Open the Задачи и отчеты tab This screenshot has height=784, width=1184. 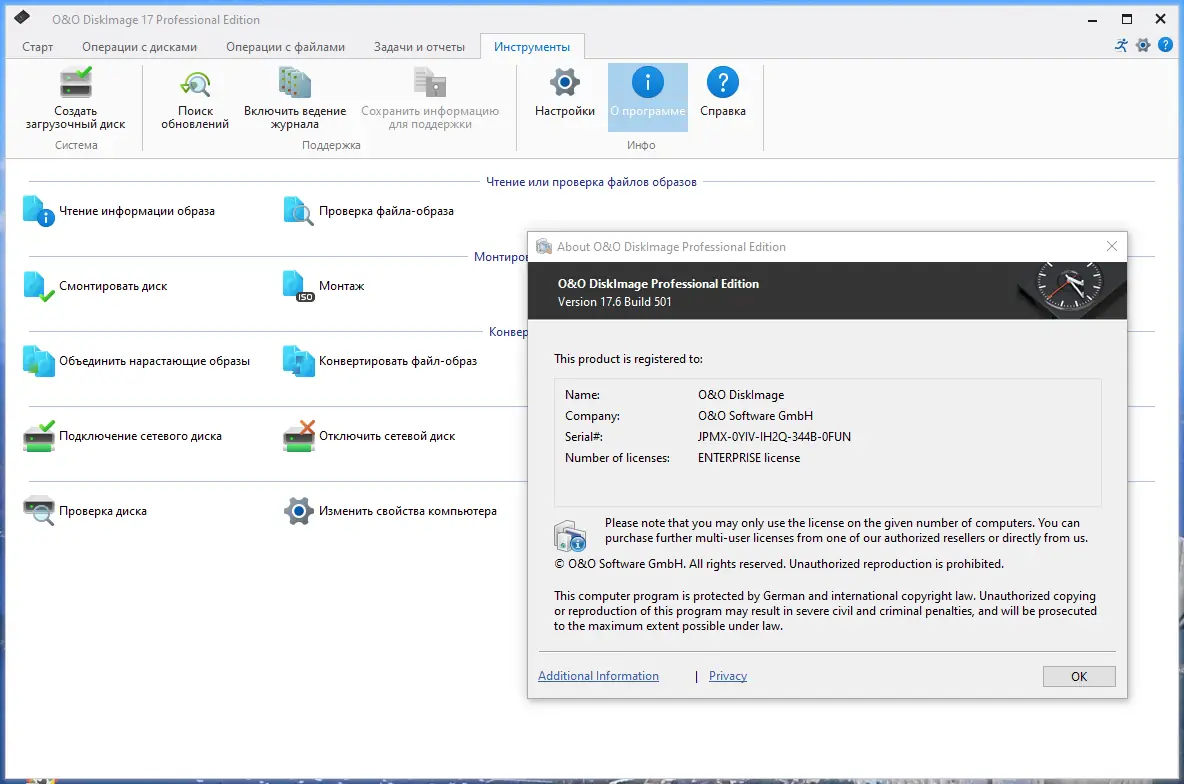pyautogui.click(x=419, y=46)
